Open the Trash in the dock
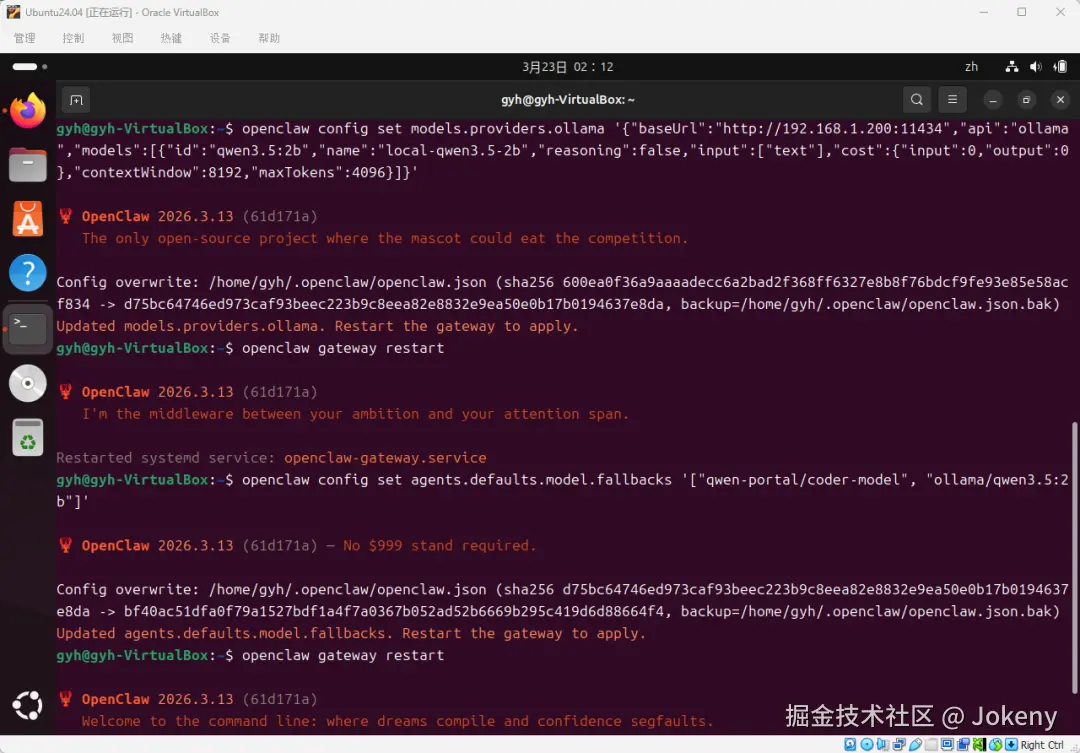 [x=28, y=437]
